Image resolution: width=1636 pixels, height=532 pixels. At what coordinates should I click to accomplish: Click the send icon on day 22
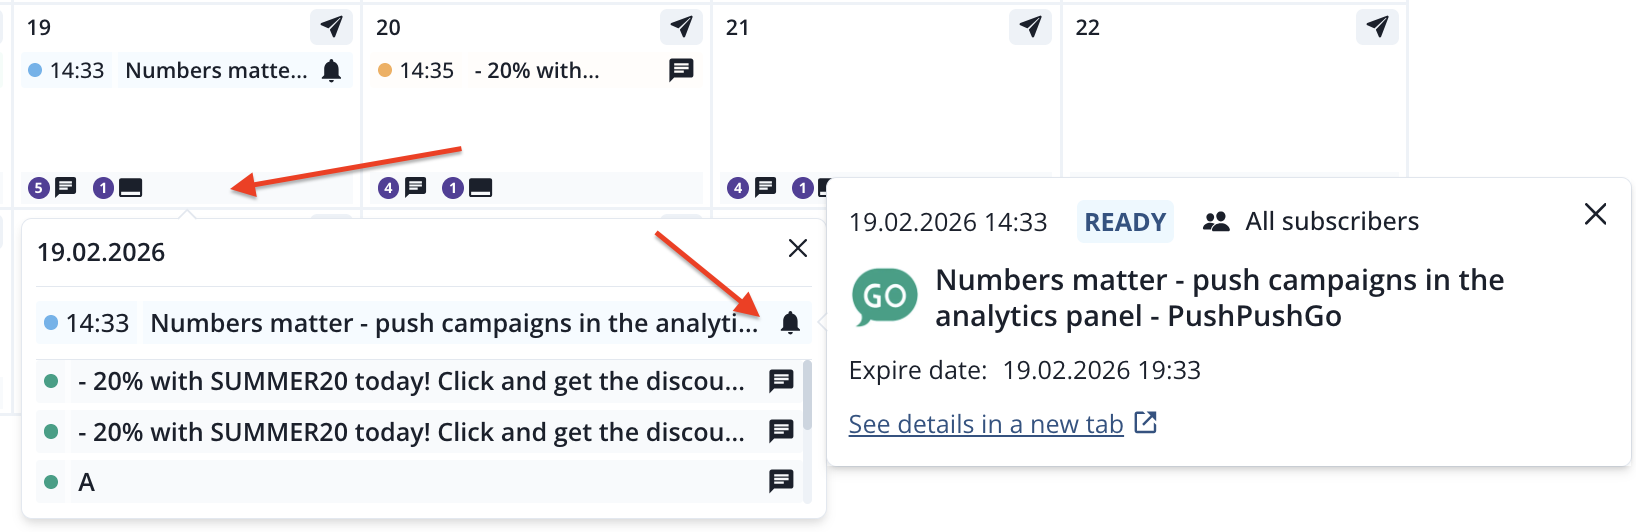click(1377, 27)
